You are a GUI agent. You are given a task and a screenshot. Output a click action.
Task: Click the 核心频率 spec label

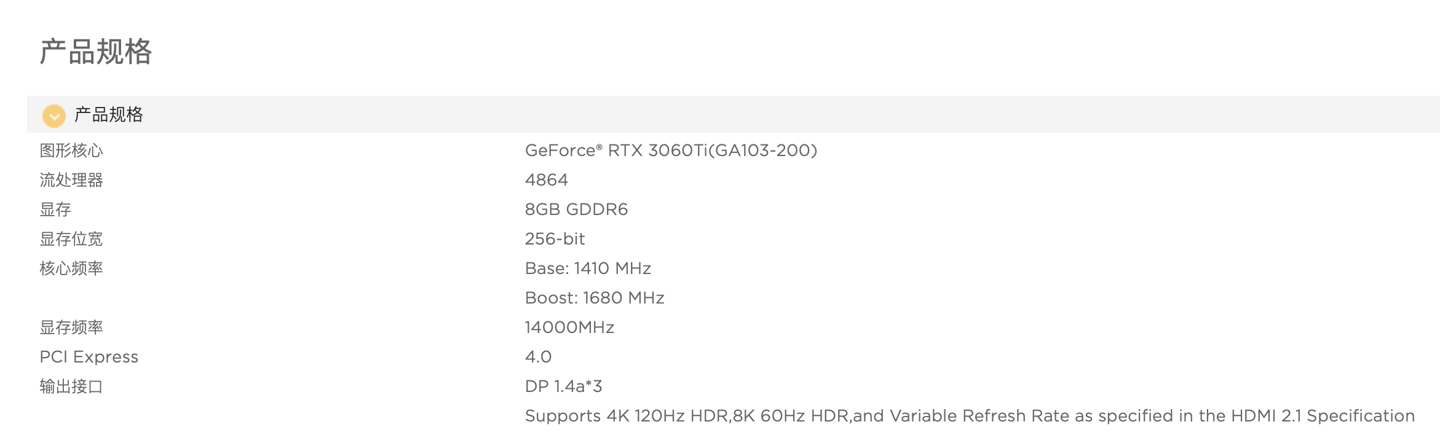pos(71,269)
